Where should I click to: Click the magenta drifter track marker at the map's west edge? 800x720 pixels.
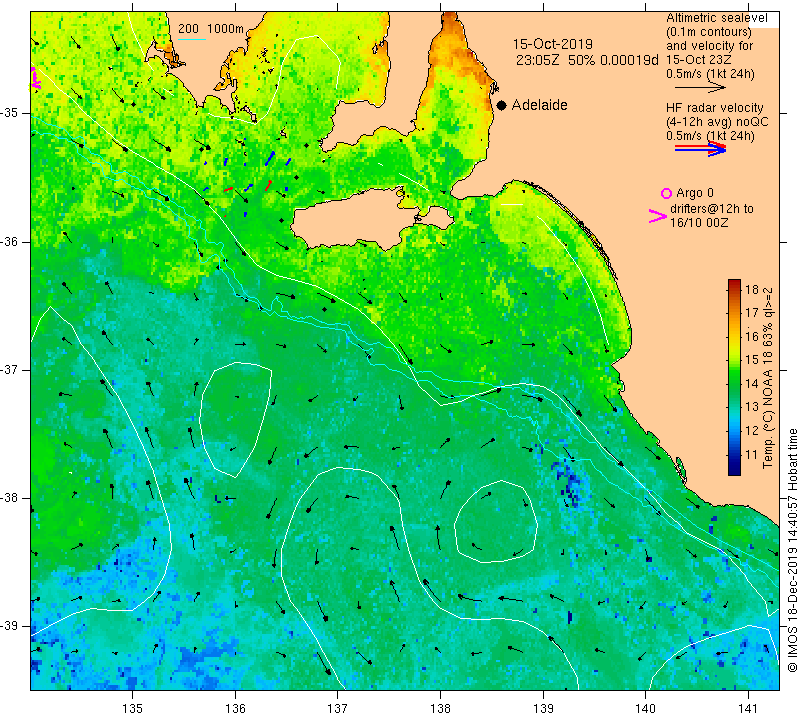[x=35, y=78]
